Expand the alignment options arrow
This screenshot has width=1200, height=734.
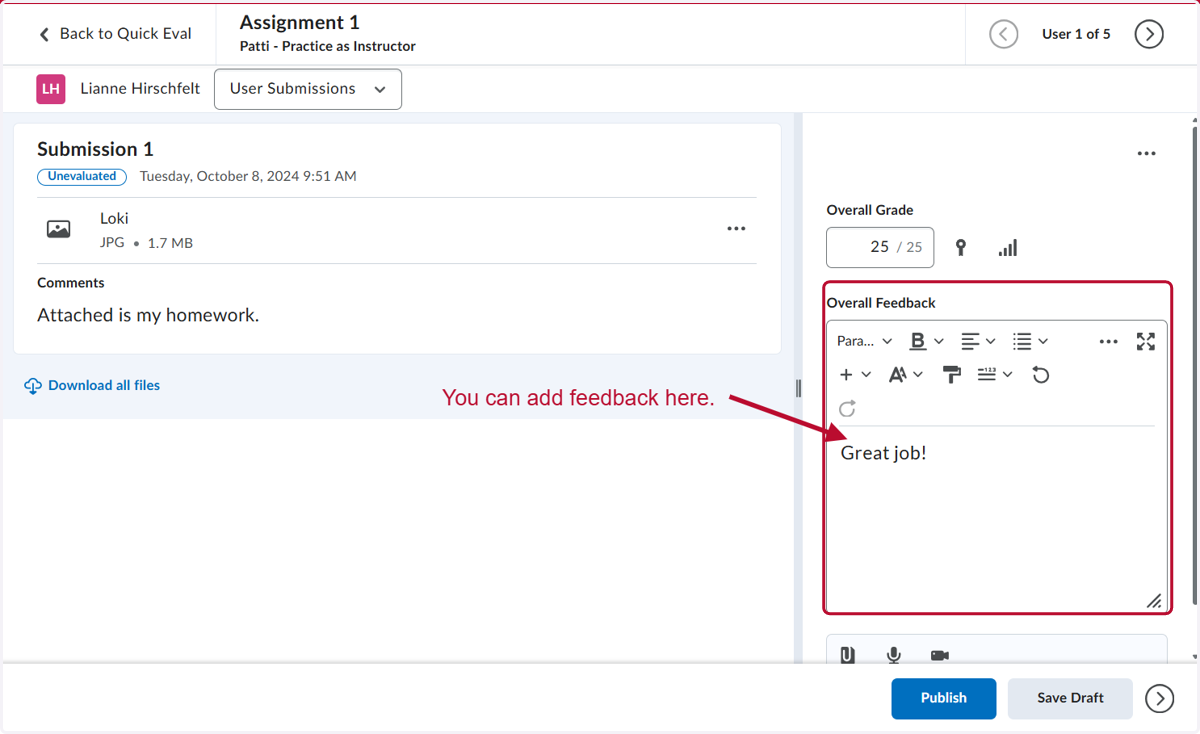click(x=991, y=341)
